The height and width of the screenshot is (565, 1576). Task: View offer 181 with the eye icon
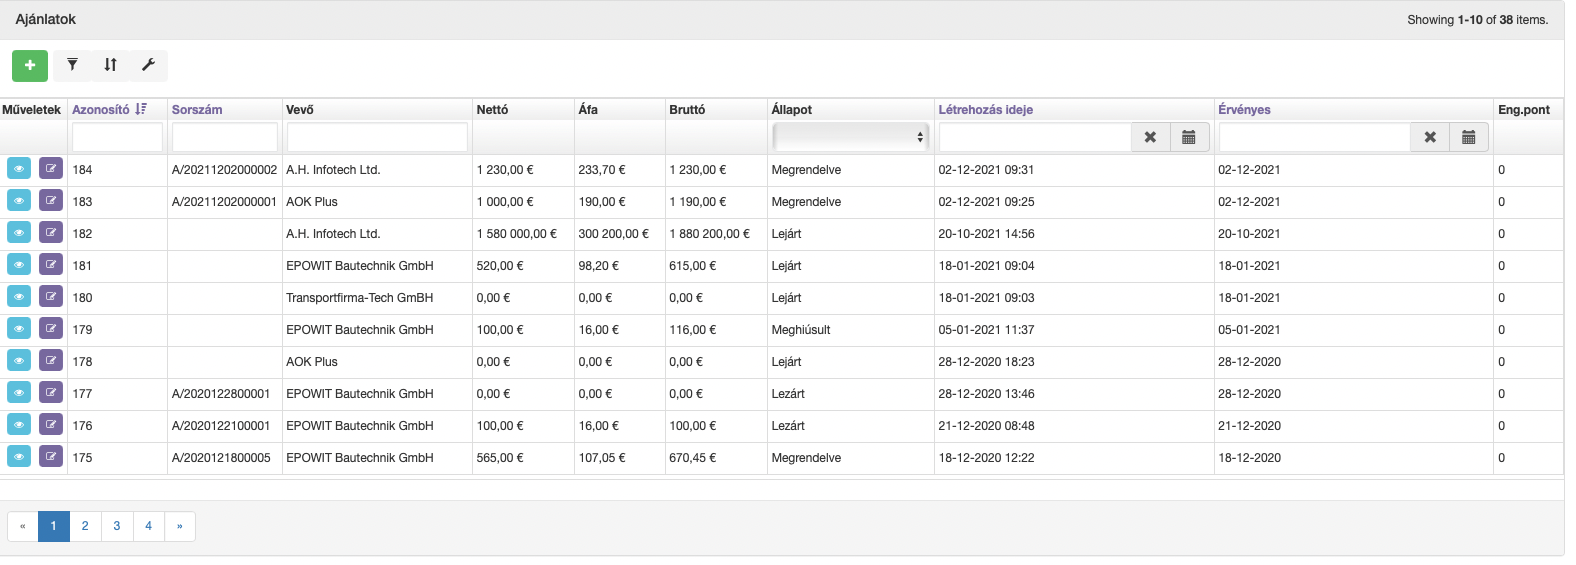point(19,265)
